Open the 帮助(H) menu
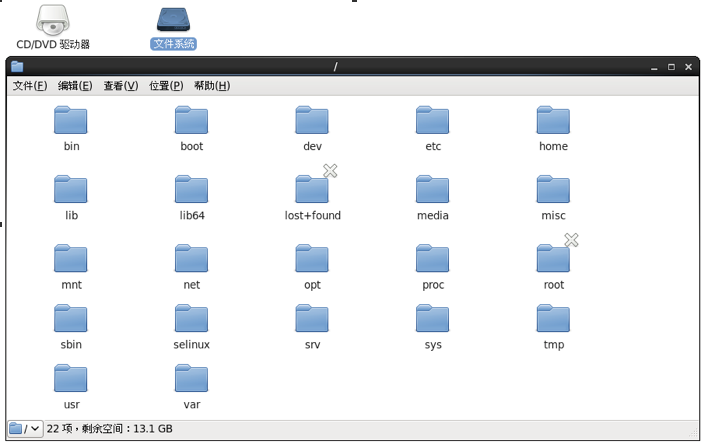701x445 pixels. tap(212, 86)
